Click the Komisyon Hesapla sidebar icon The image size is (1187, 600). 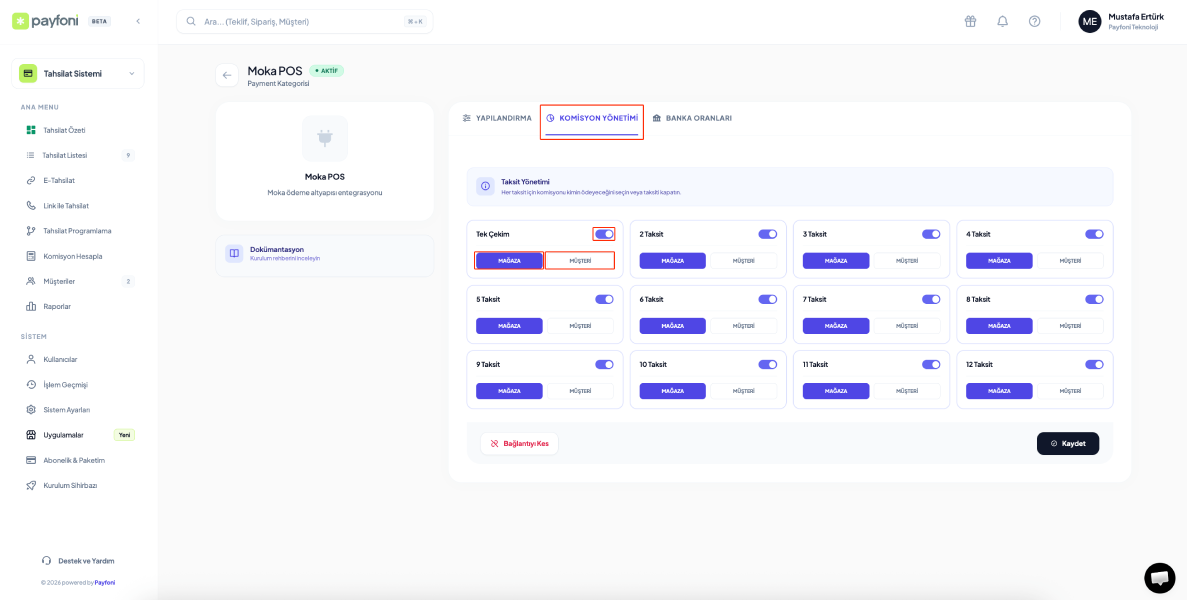32,256
